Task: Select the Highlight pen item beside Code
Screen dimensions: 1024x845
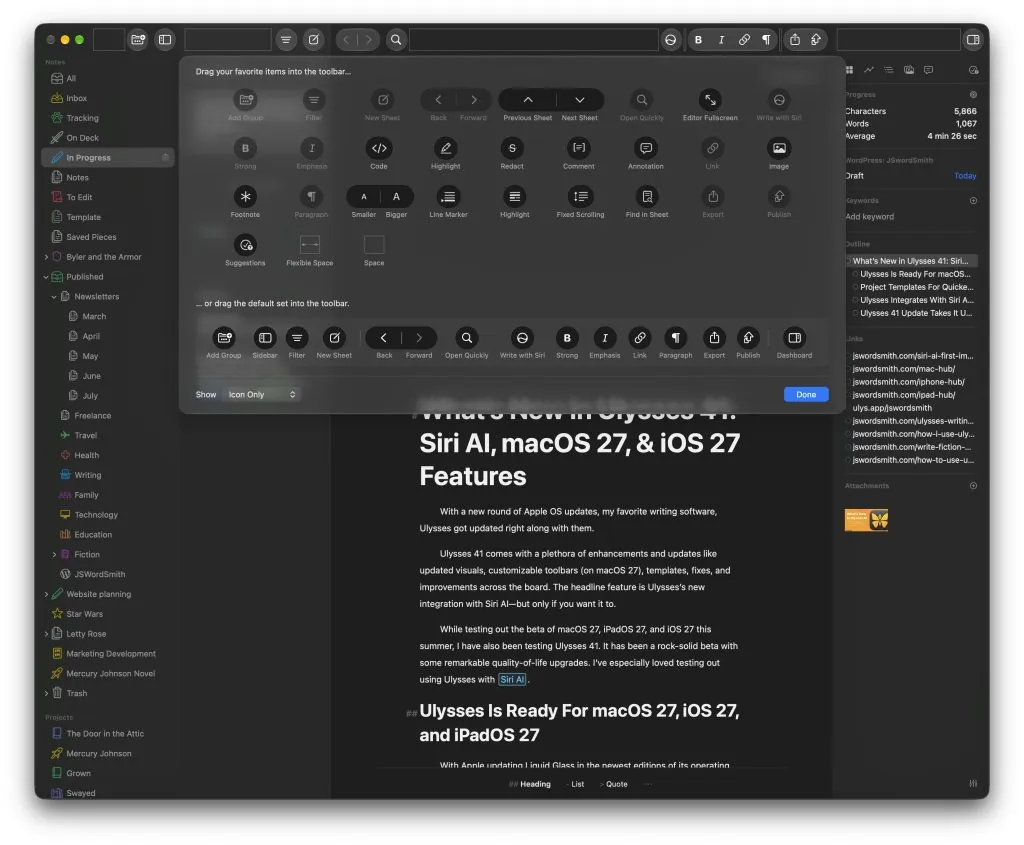Action: pos(445,148)
